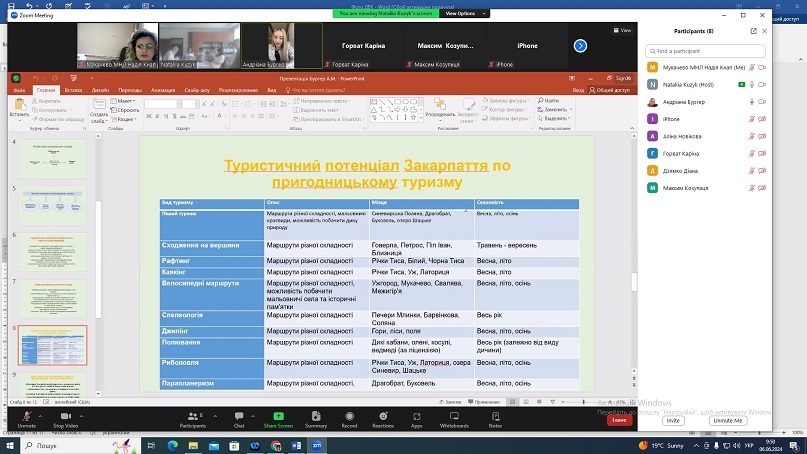Expand audio options arrow beside Unmute
Viewport: 807px width, 454px height.
(40, 416)
